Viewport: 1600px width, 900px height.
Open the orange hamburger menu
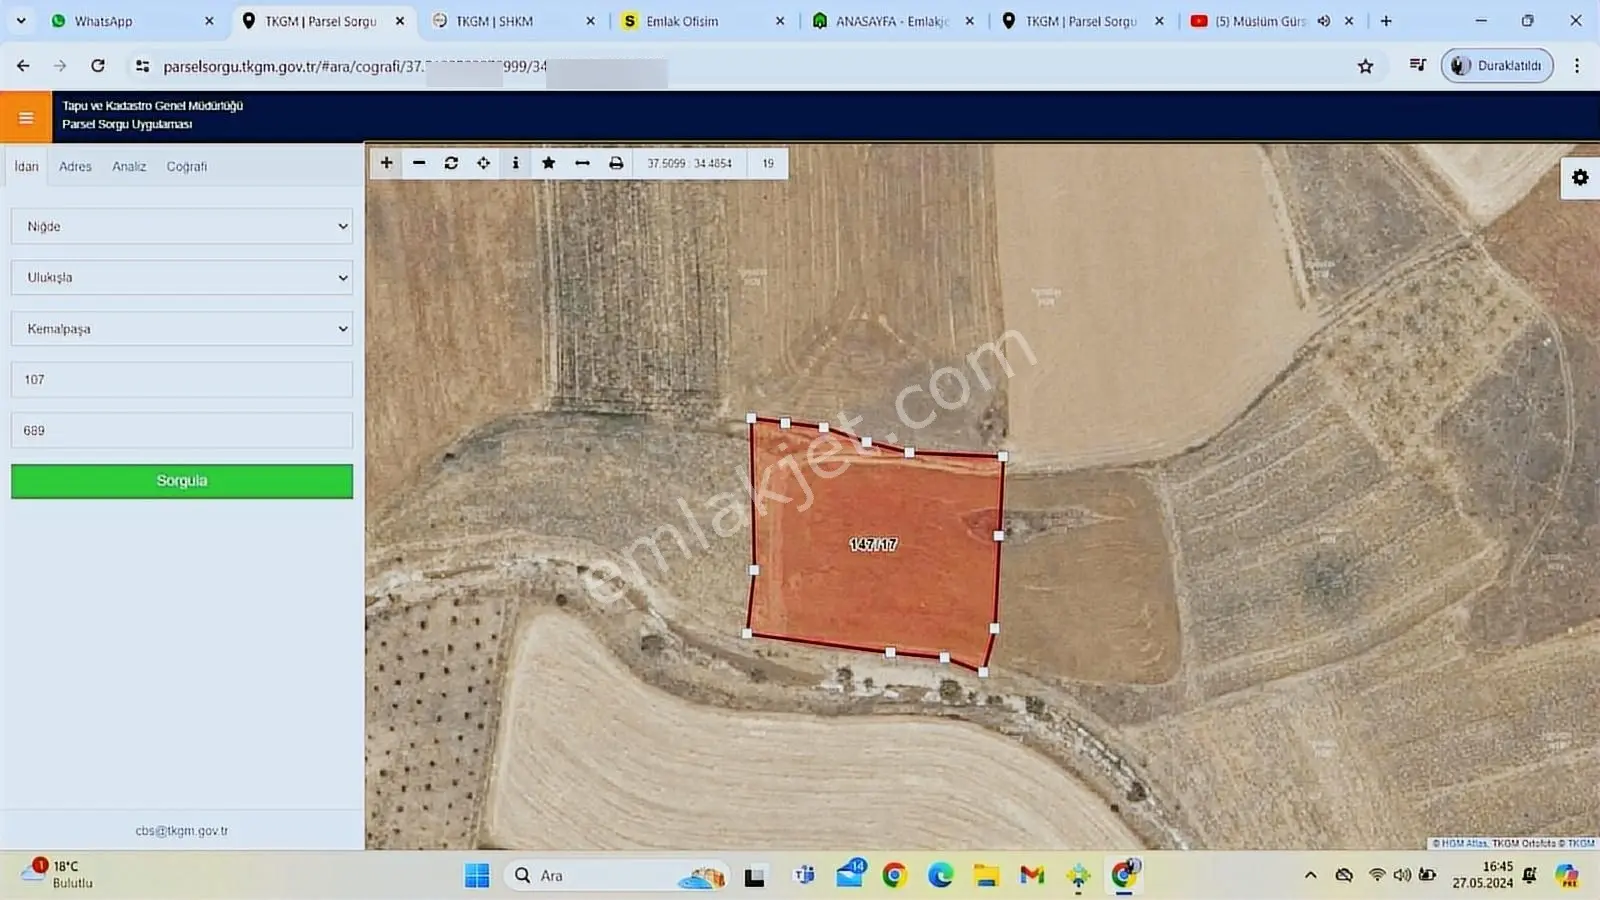(26, 117)
